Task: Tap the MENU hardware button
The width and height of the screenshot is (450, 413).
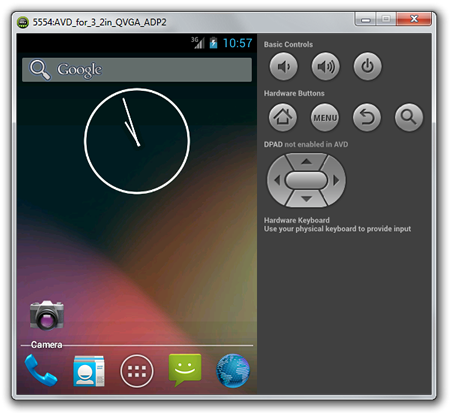Action: (325, 117)
